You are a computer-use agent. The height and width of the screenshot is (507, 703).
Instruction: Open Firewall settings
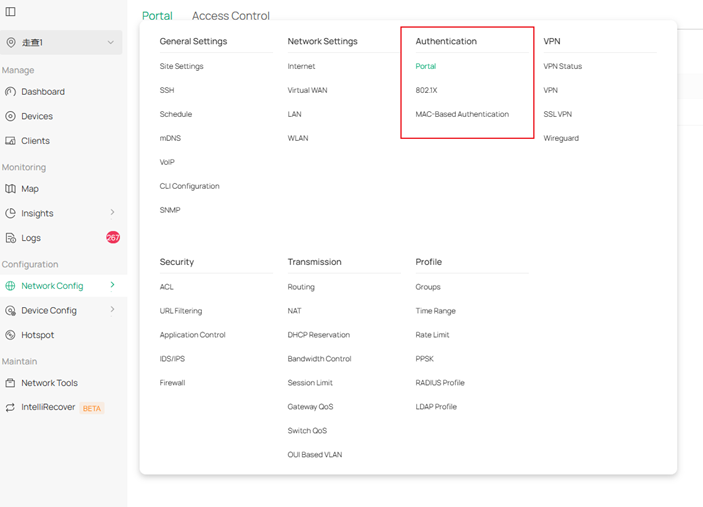click(x=172, y=383)
